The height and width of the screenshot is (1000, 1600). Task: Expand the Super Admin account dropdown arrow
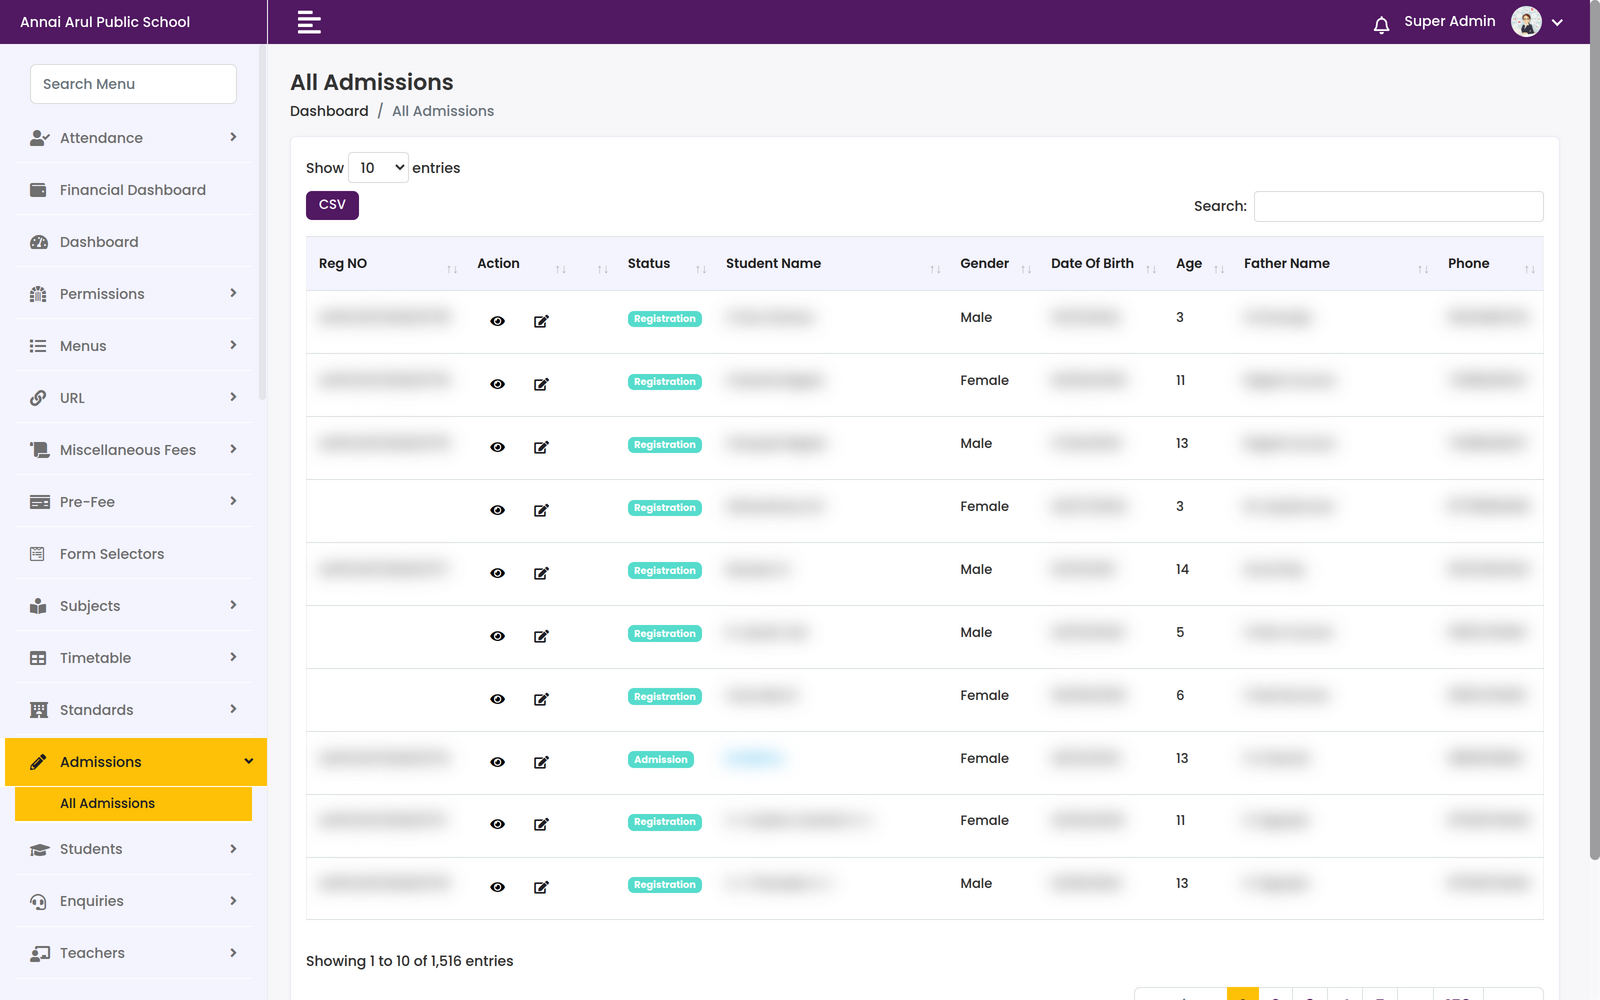click(1557, 22)
